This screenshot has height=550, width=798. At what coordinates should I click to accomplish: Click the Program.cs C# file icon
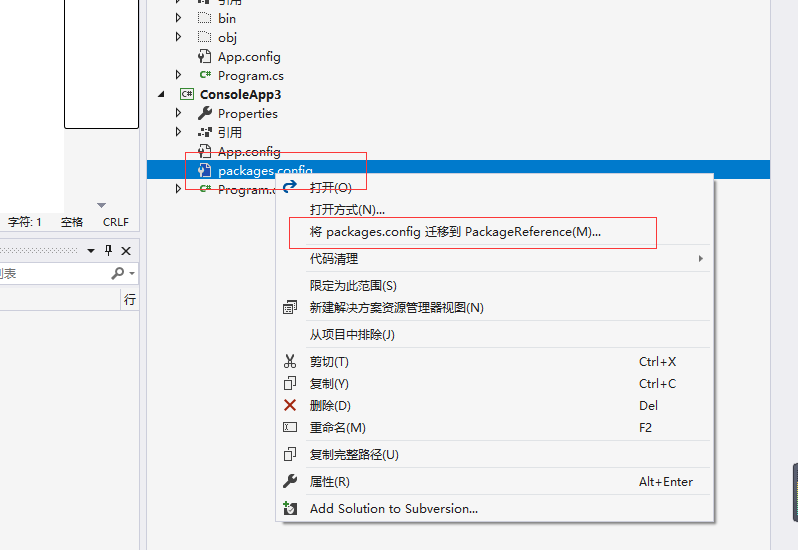click(x=205, y=75)
